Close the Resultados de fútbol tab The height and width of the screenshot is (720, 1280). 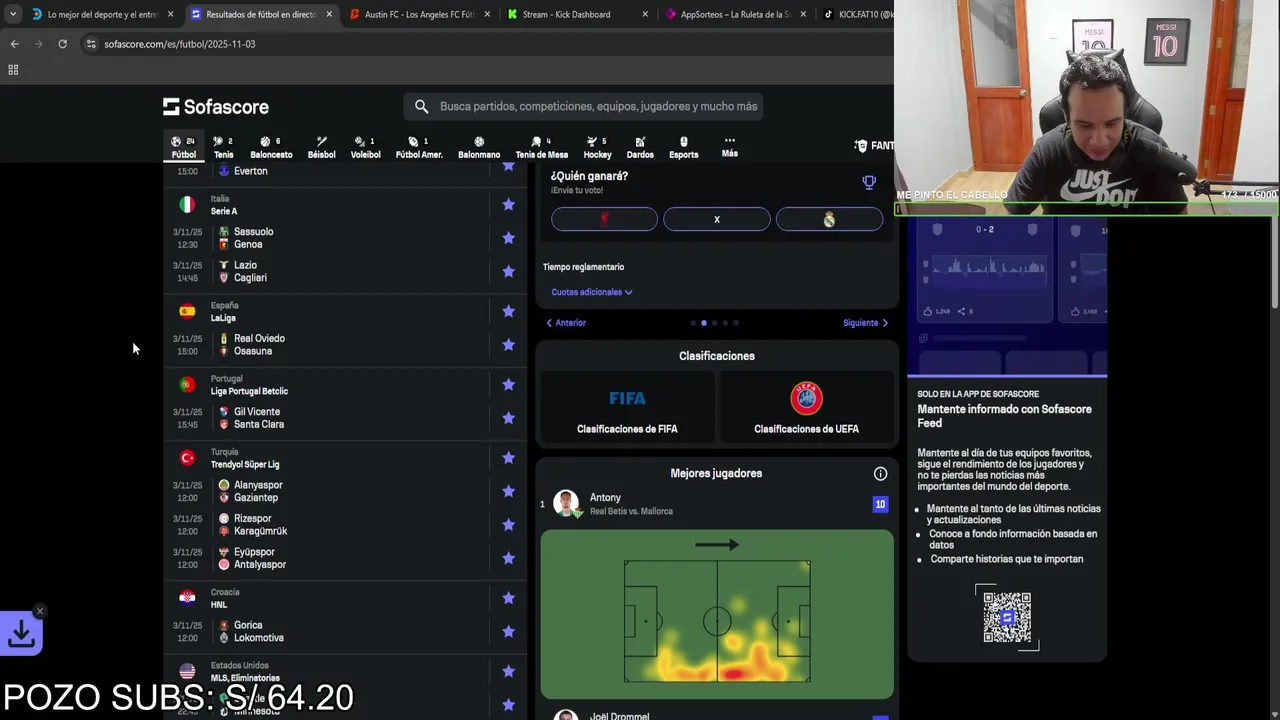pos(329,14)
